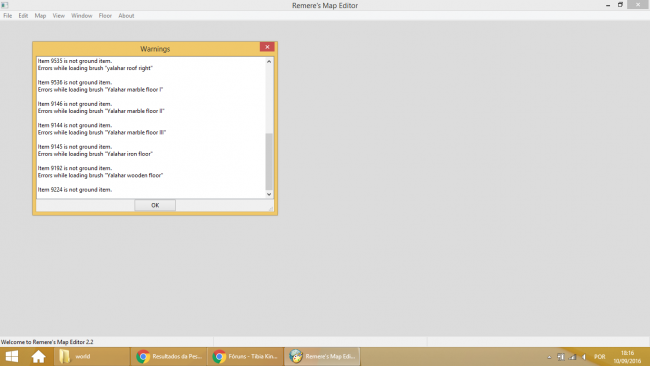650x366 pixels.
Task: Switch to the Chrome "Resultados da Pes..." window
Action: (x=169, y=356)
